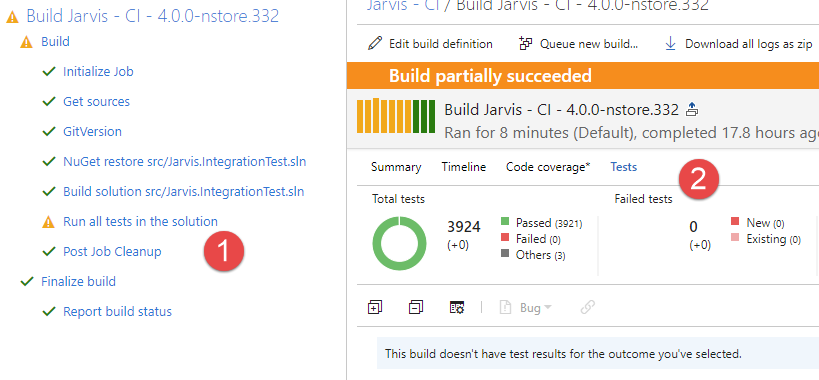
Task: Open the column options icon in the test toolbar
Action: [457, 307]
